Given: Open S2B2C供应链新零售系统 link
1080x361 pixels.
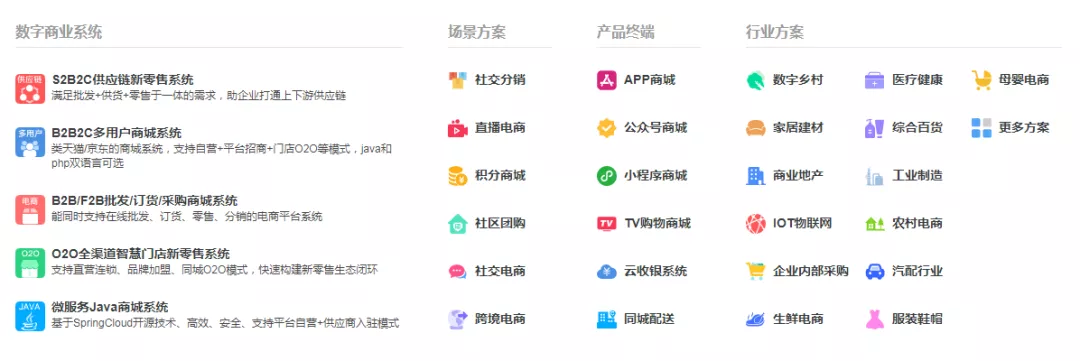Looking at the screenshot, I should [x=123, y=79].
